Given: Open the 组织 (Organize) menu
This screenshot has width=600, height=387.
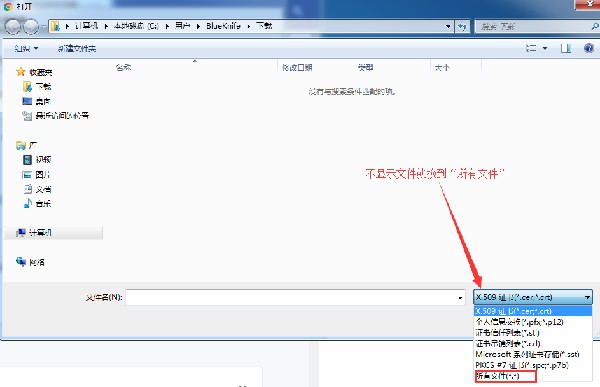Looking at the screenshot, I should [x=26, y=49].
